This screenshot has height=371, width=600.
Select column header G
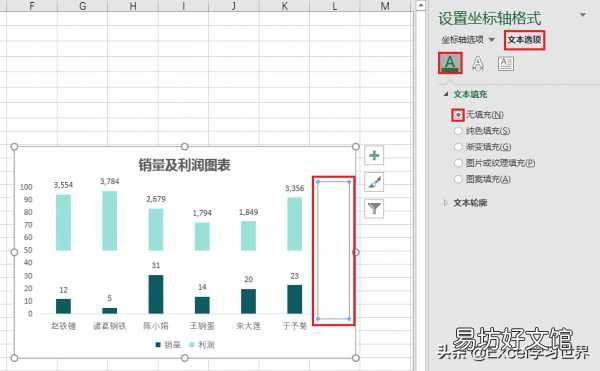(x=83, y=6)
